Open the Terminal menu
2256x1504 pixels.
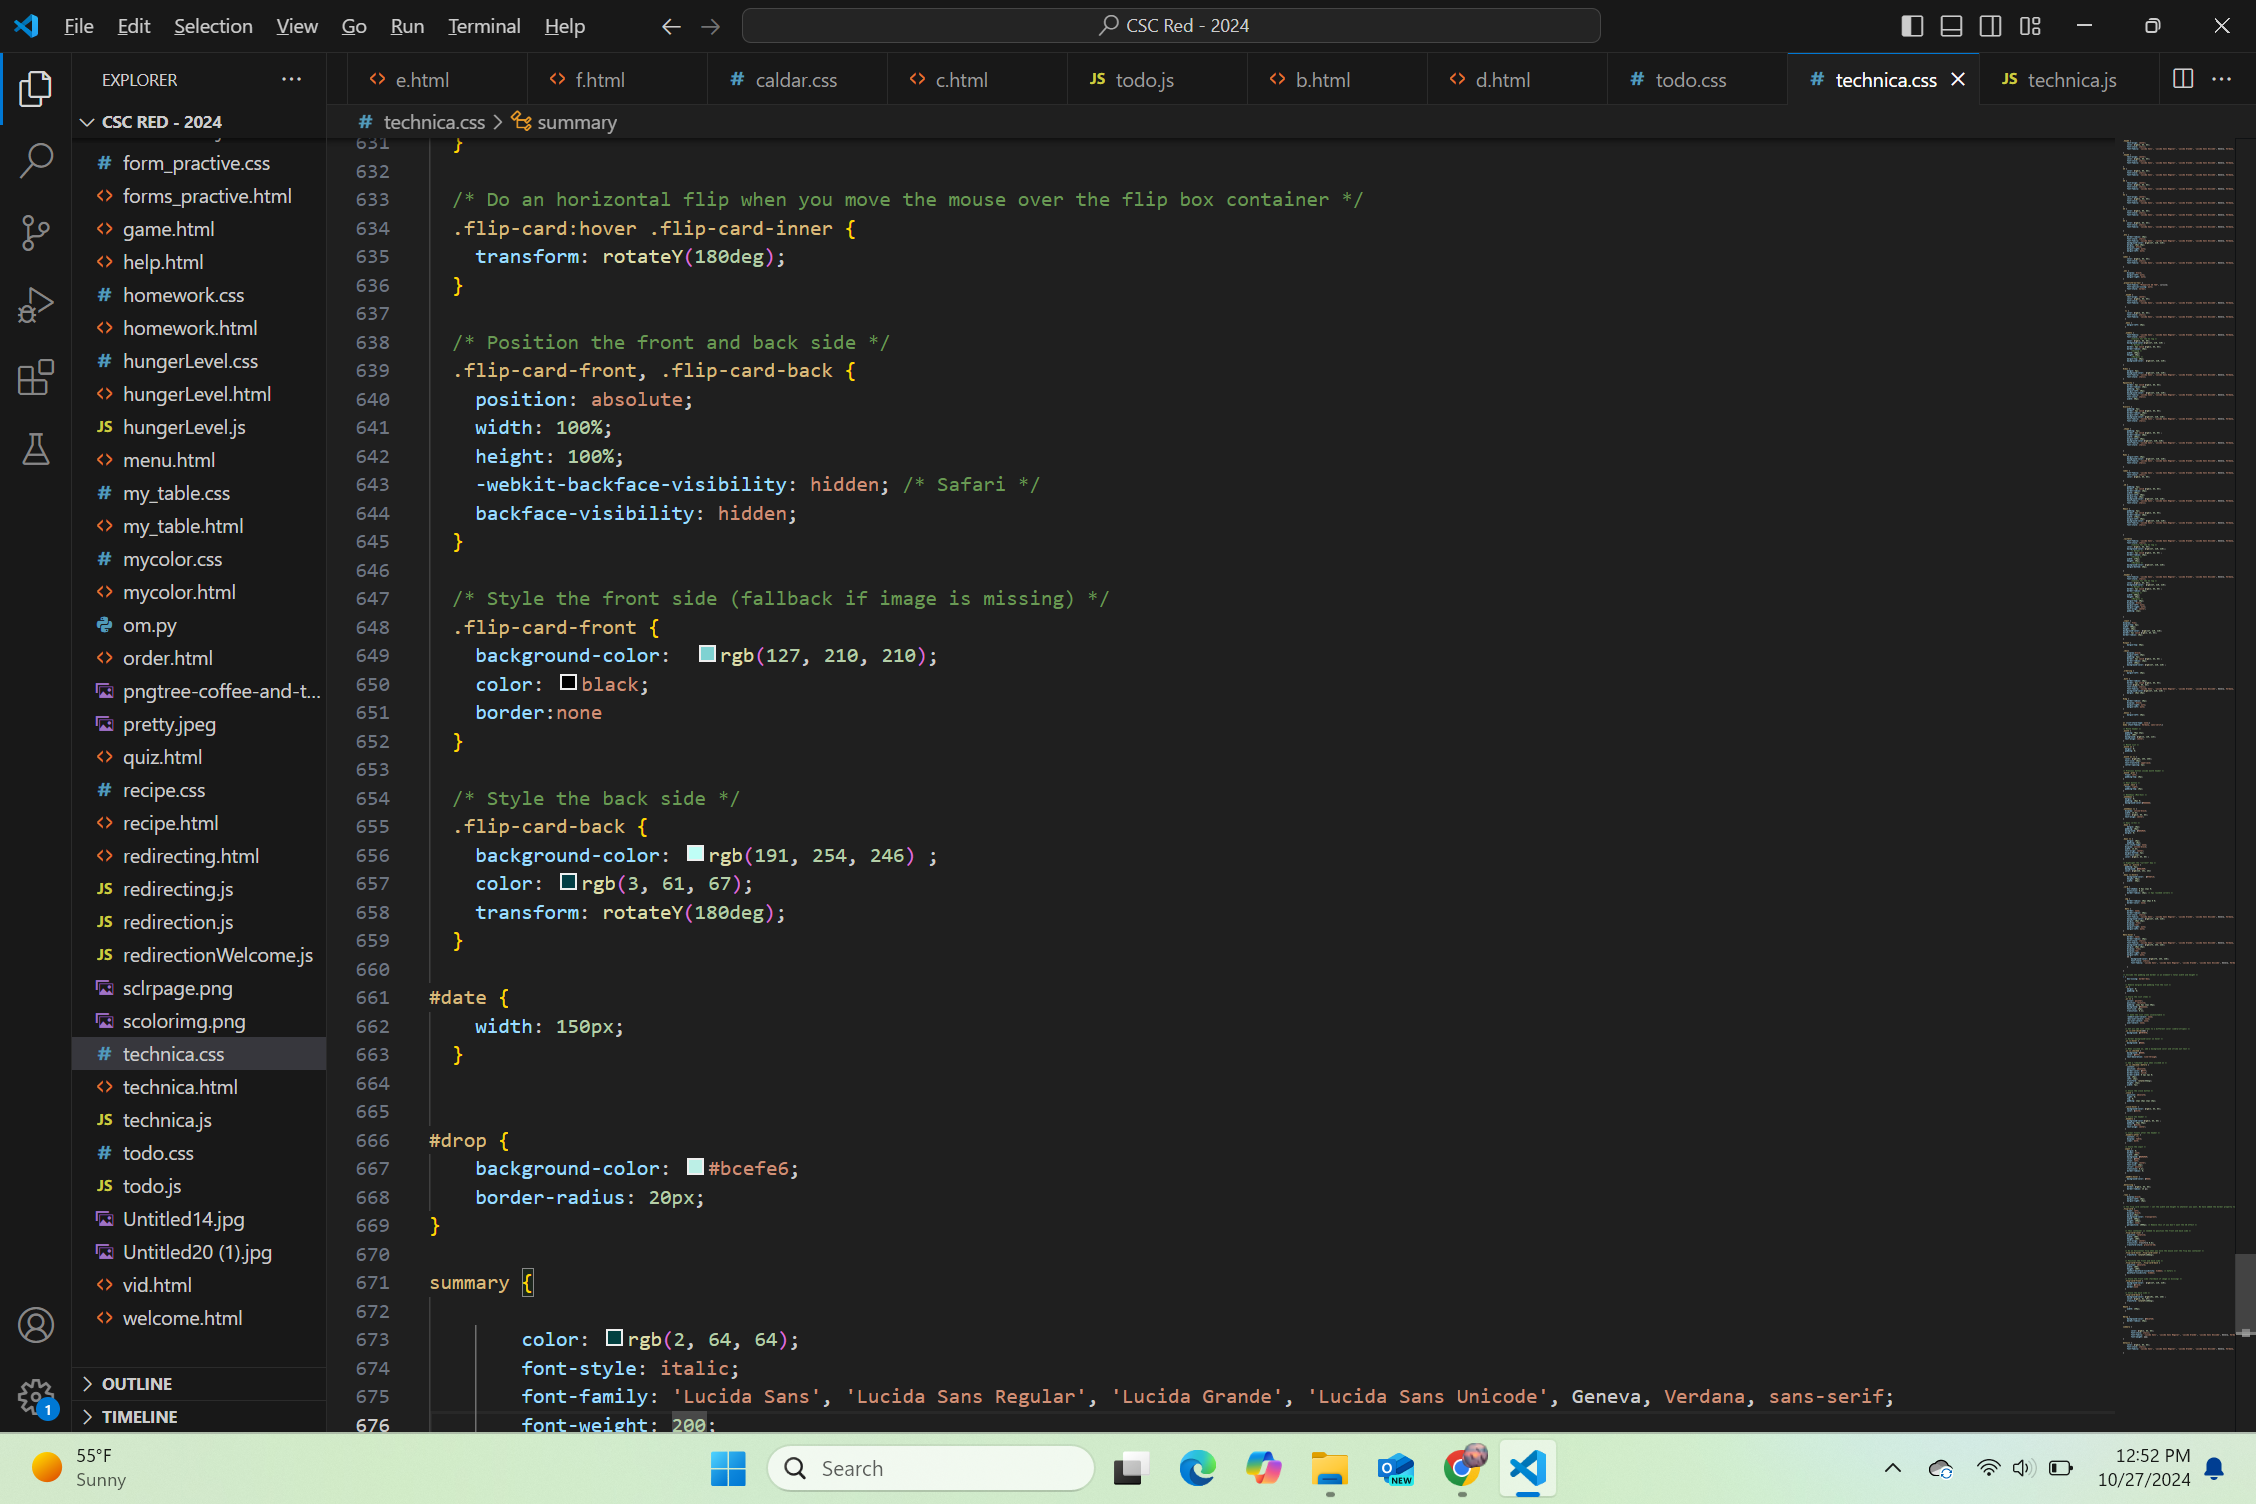click(x=484, y=26)
